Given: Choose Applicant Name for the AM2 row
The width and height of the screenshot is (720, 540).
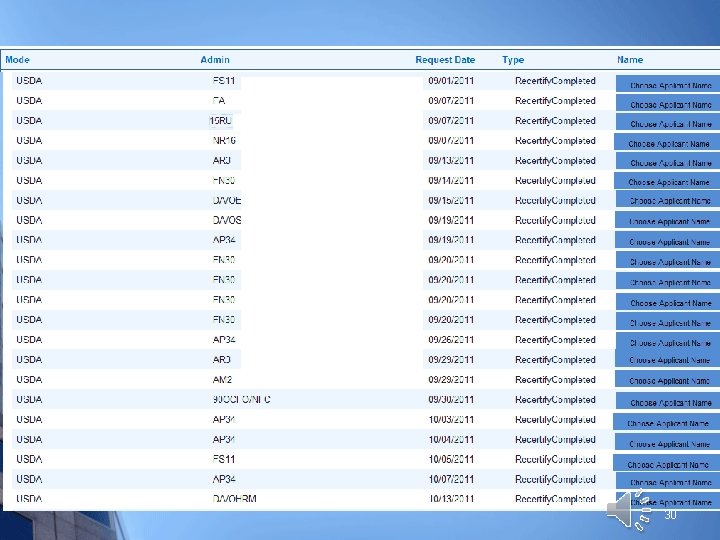Looking at the screenshot, I should [x=668, y=379].
